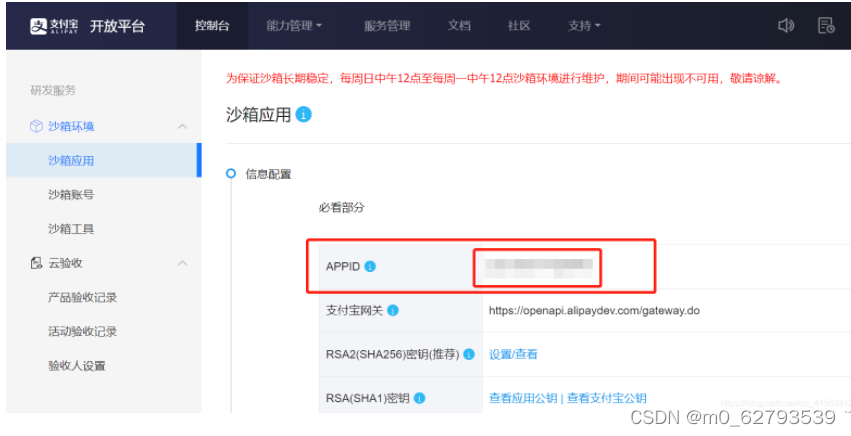This screenshot has width=851, height=436.
Task: Click the 查看应用公钥 link
Action: tap(522, 398)
